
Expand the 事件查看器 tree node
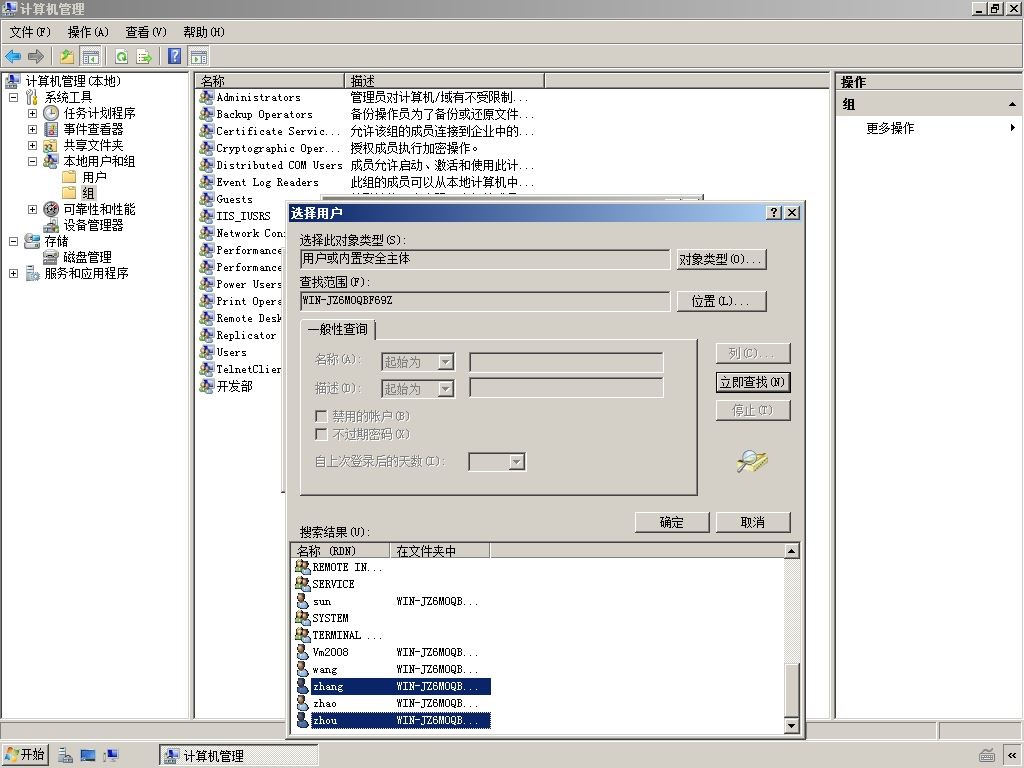tap(32, 129)
